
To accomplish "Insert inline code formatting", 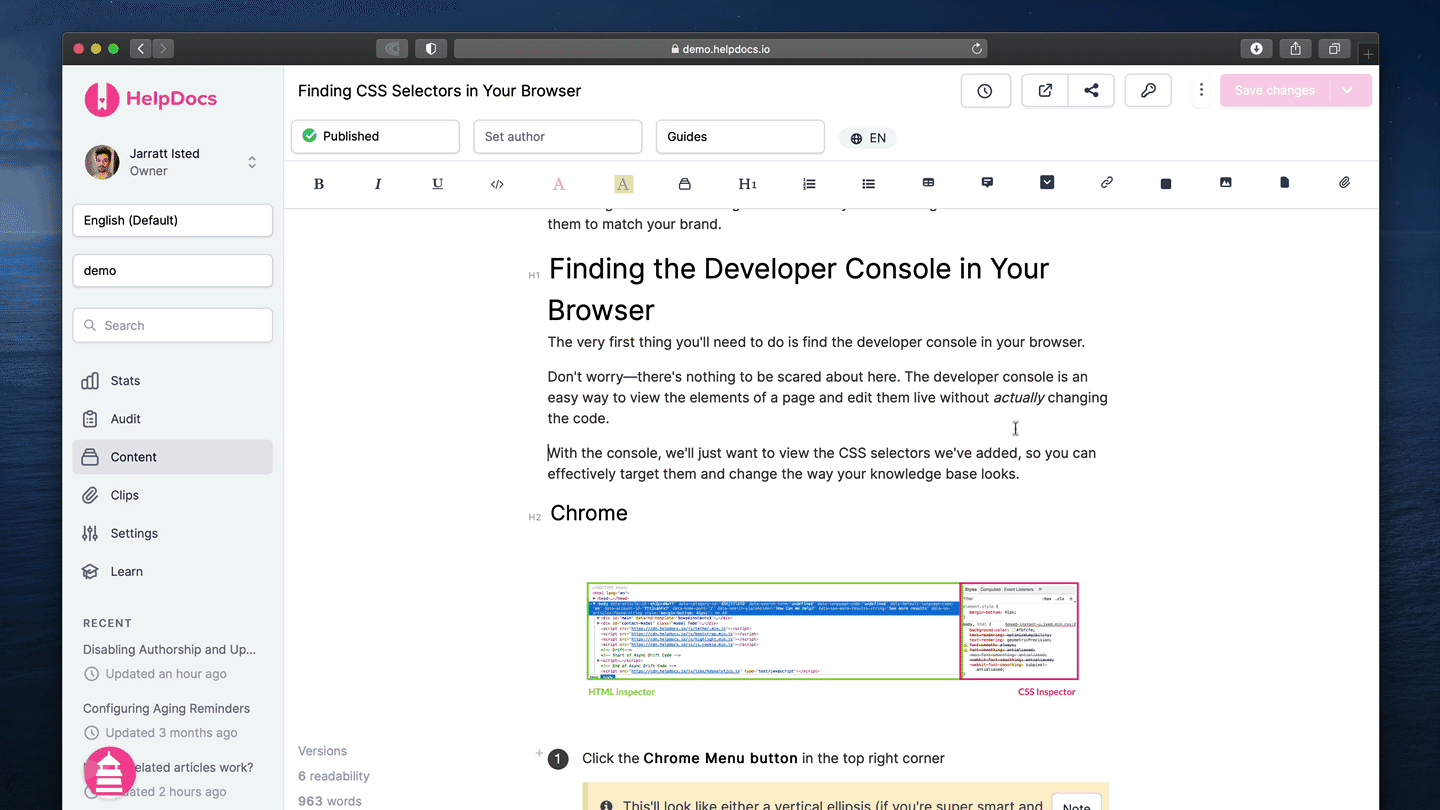I will 497,184.
